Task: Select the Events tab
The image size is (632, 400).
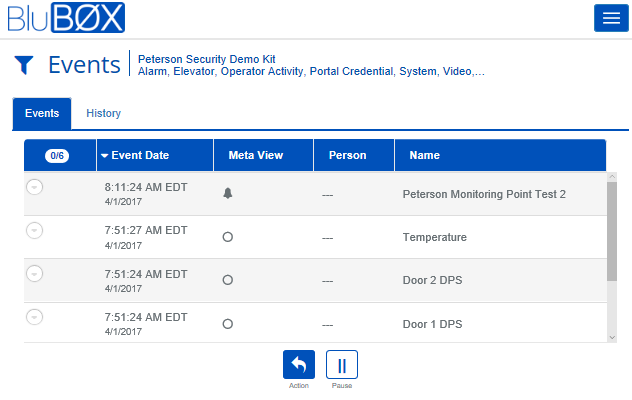Action: (x=42, y=113)
